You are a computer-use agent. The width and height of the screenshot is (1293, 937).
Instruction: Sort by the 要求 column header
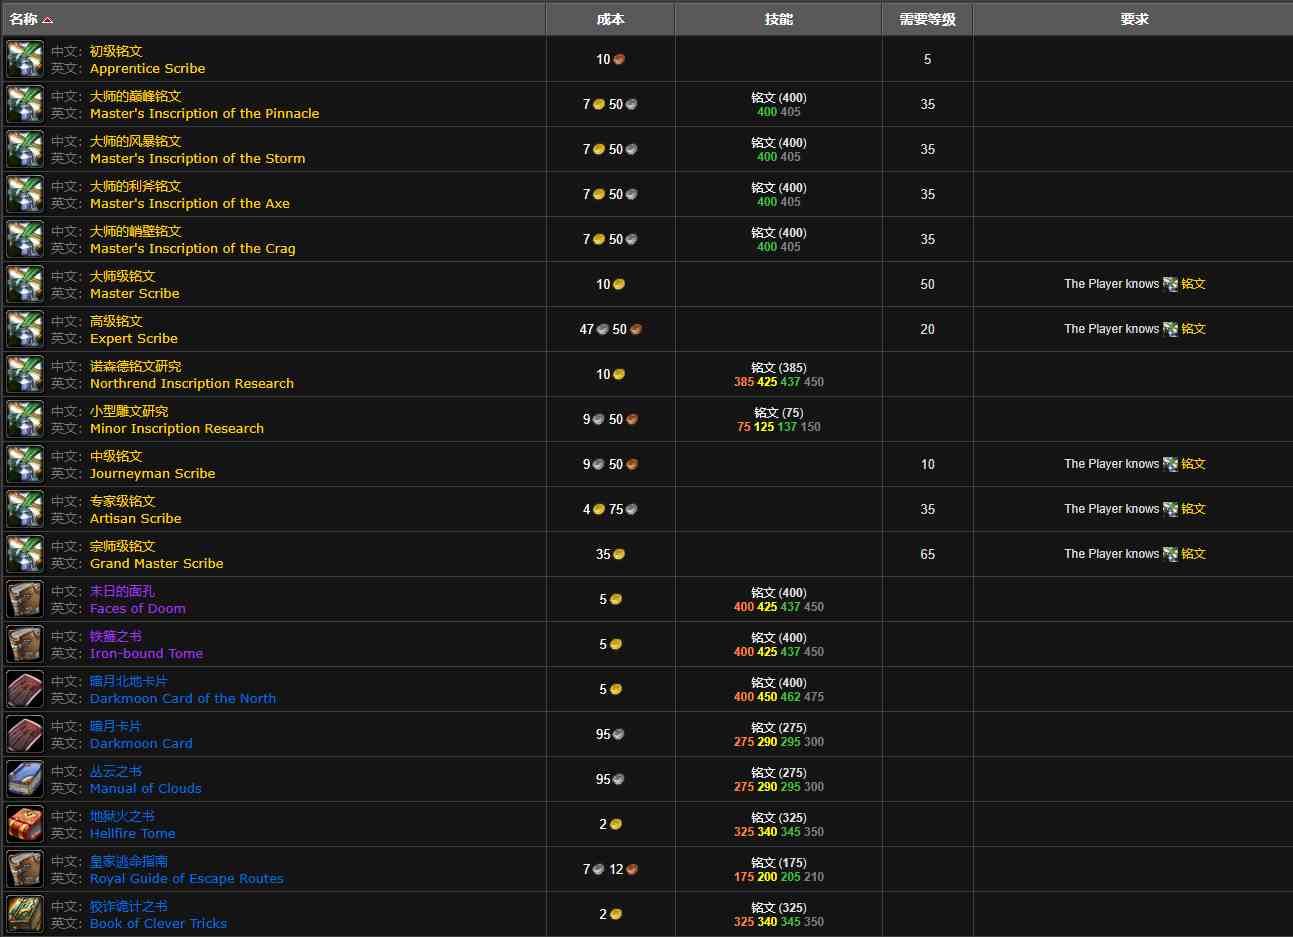pos(1133,19)
